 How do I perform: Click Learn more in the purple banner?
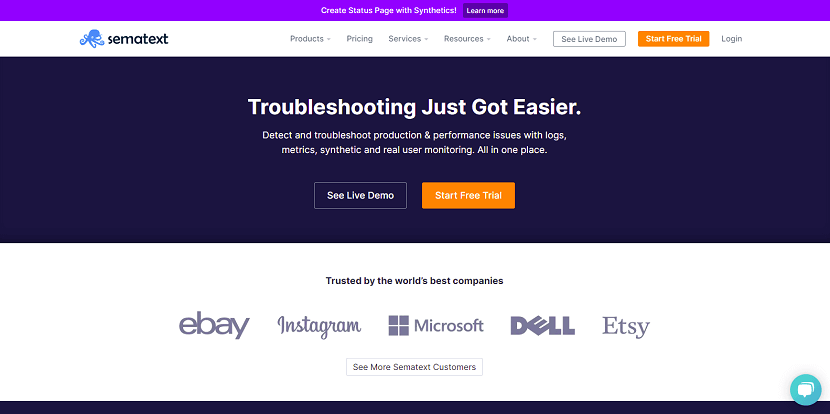(x=485, y=11)
